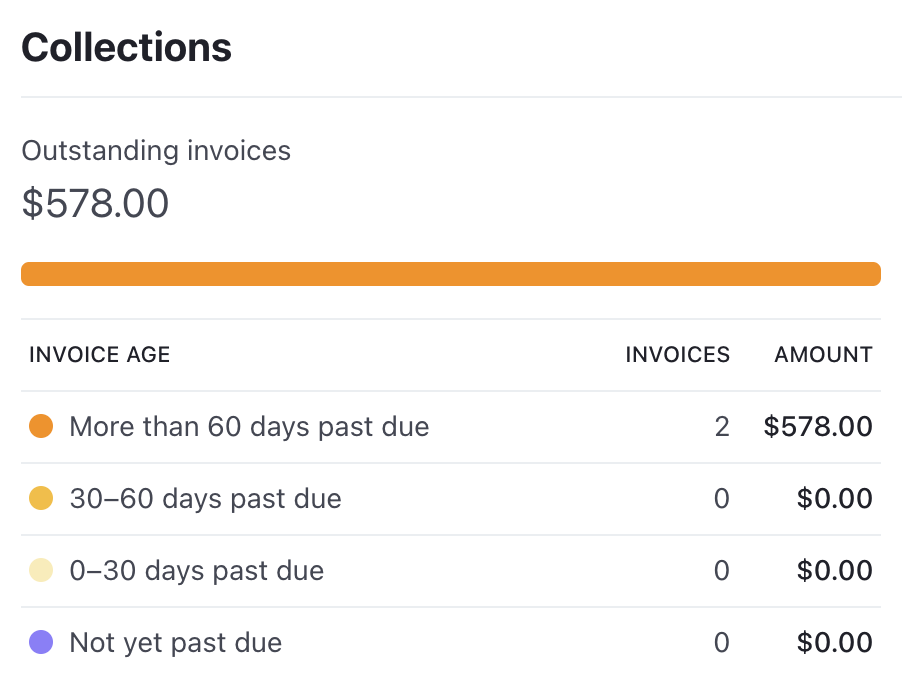Viewport: 902px width, 698px height.
Task: Click the orange dot for 60+ days past due
Action: pos(41,426)
